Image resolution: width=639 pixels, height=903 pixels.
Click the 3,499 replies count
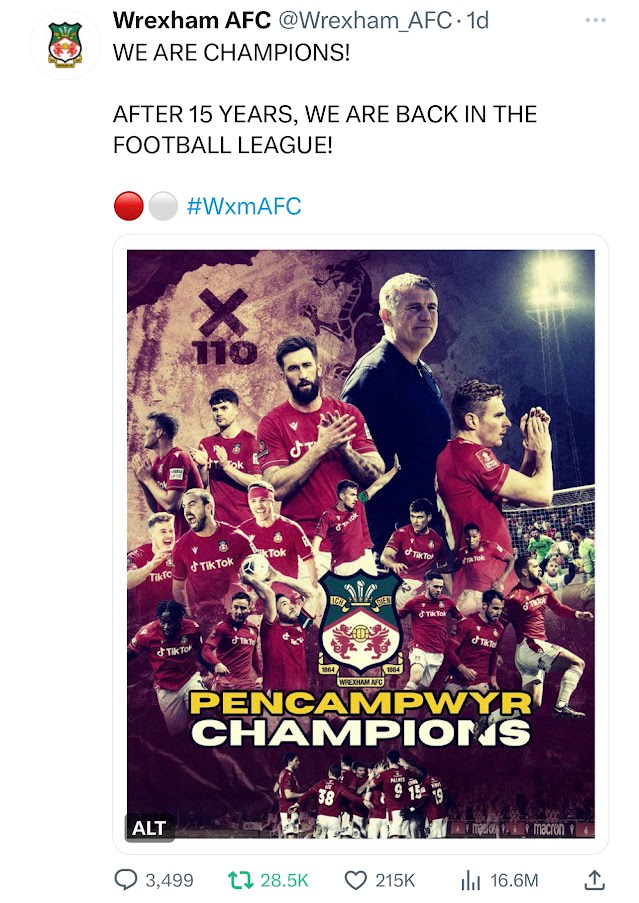169,880
